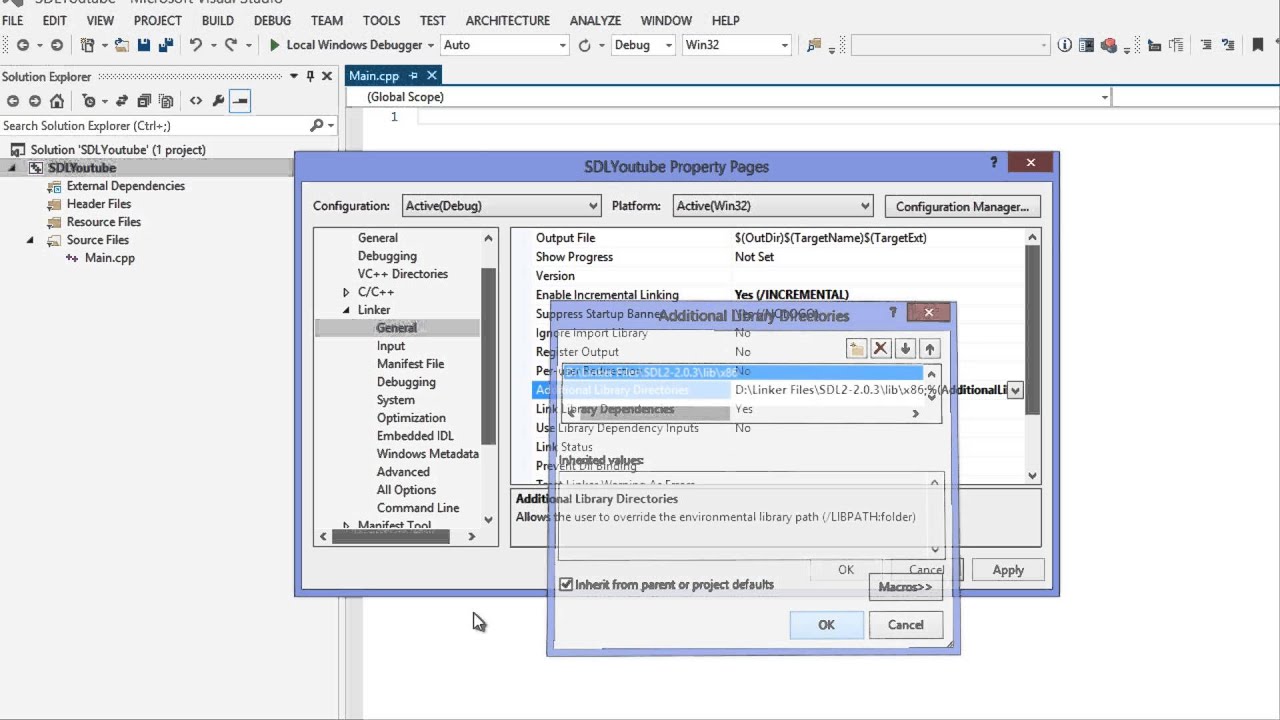The image size is (1280, 720).
Task: Click Move Line Down arrow icon
Action: click(905, 349)
